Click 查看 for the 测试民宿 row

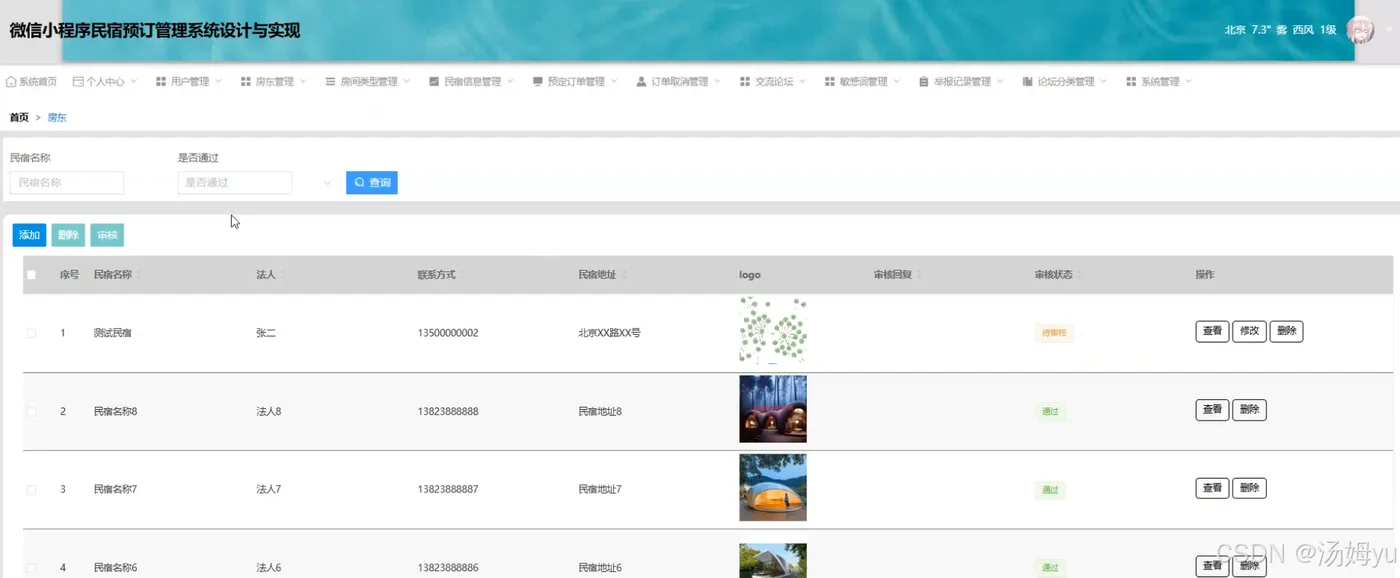pyautogui.click(x=1212, y=332)
